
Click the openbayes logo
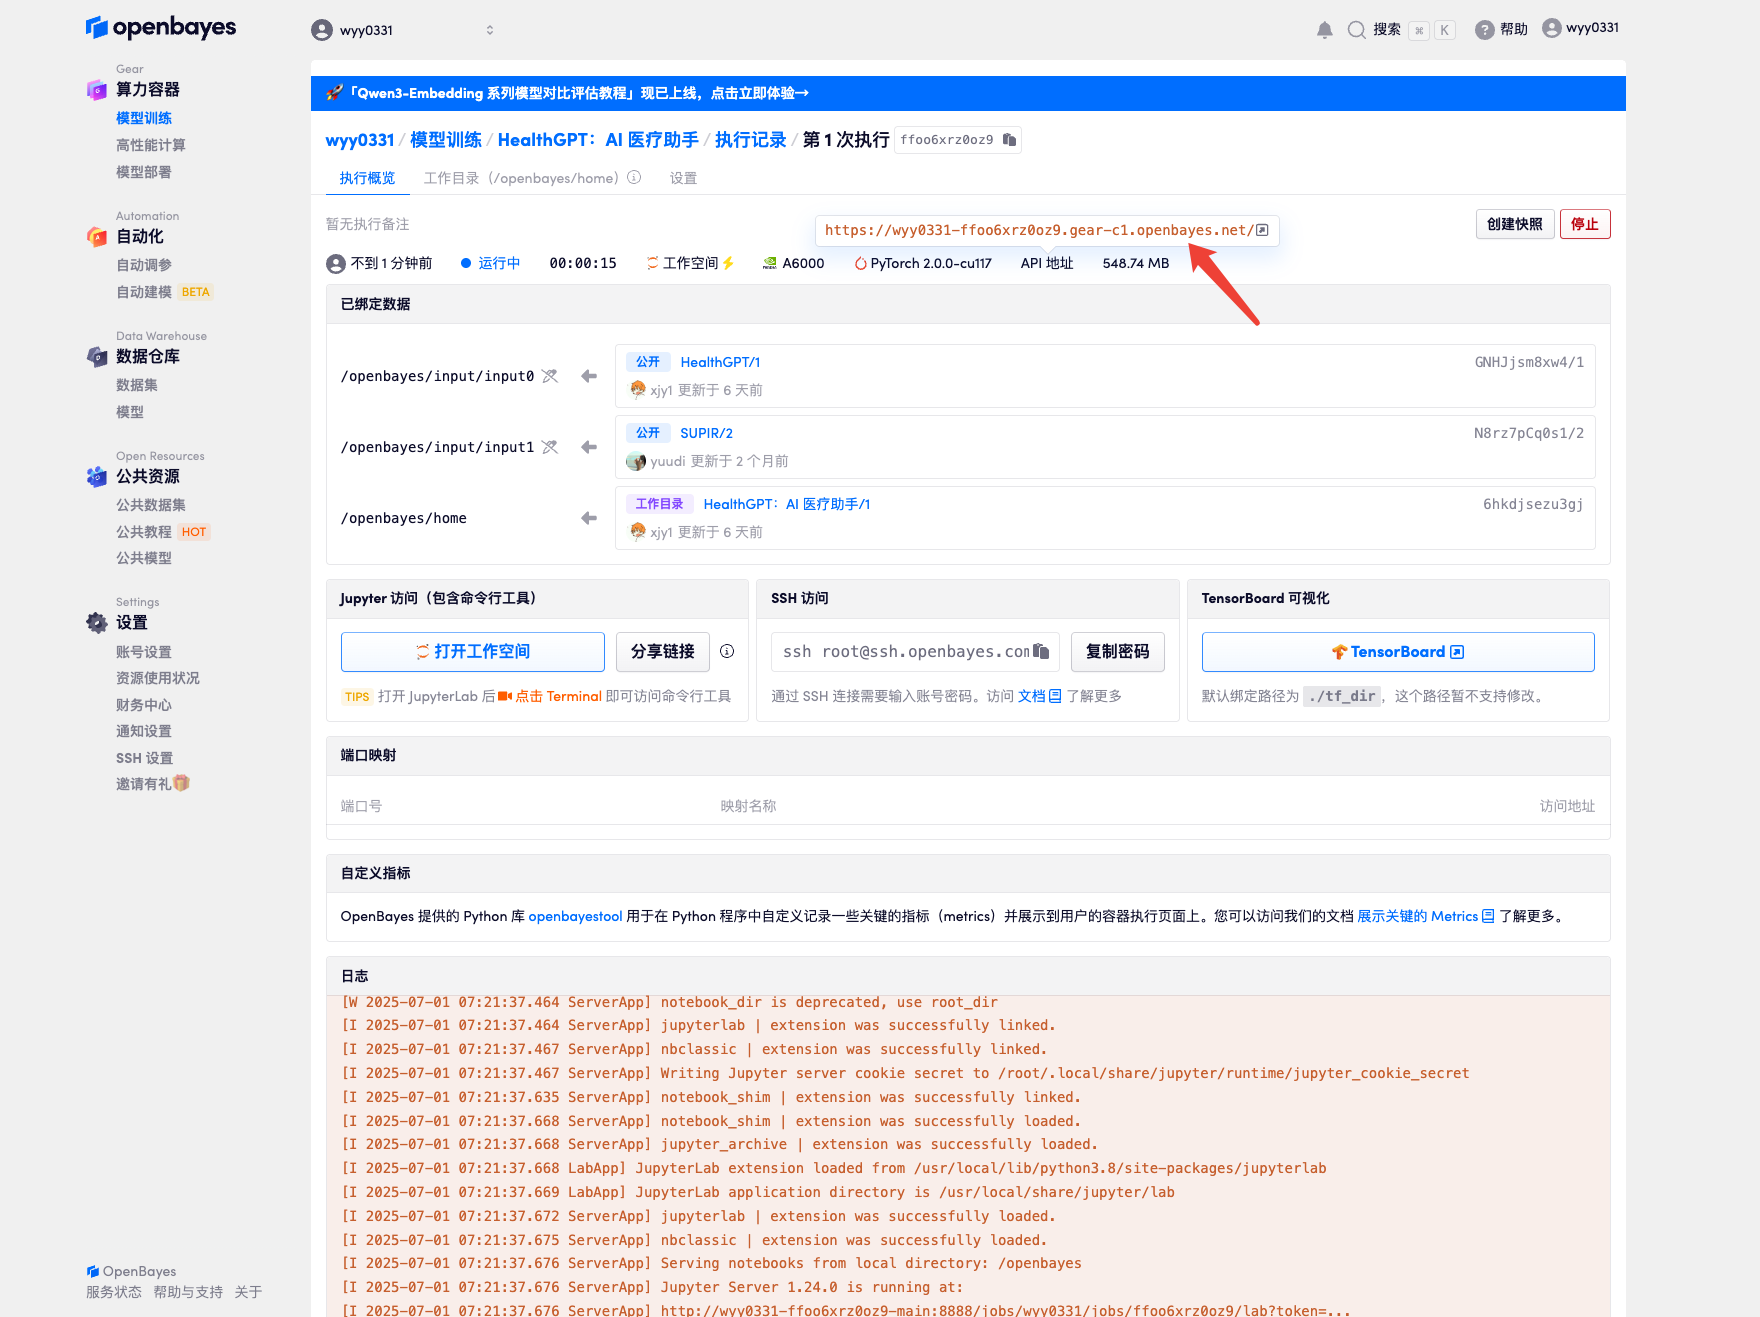(161, 27)
